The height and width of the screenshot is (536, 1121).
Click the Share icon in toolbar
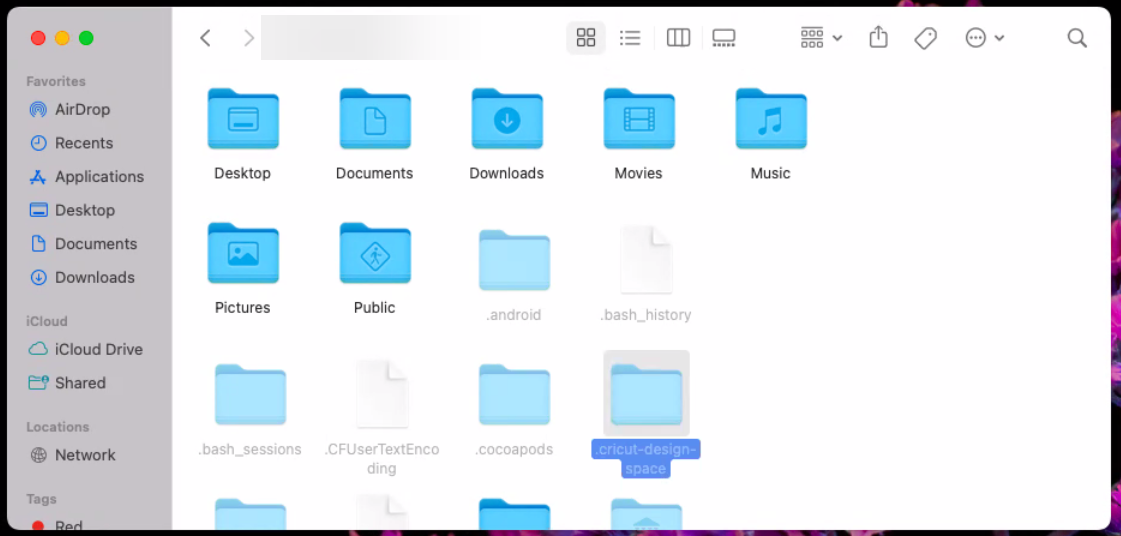pyautogui.click(x=878, y=38)
